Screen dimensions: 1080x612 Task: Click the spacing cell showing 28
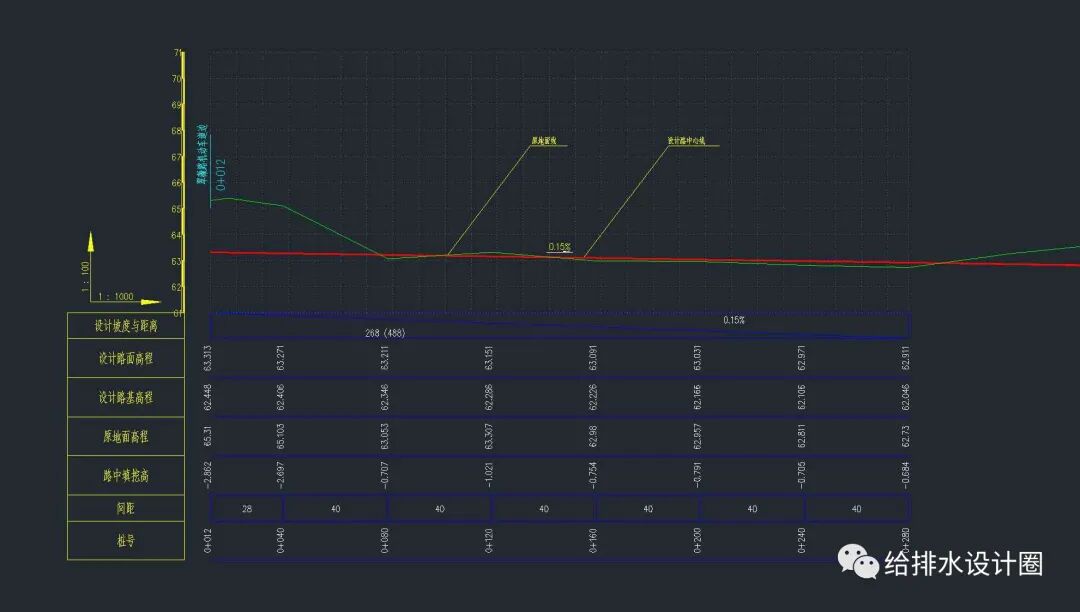(247, 509)
